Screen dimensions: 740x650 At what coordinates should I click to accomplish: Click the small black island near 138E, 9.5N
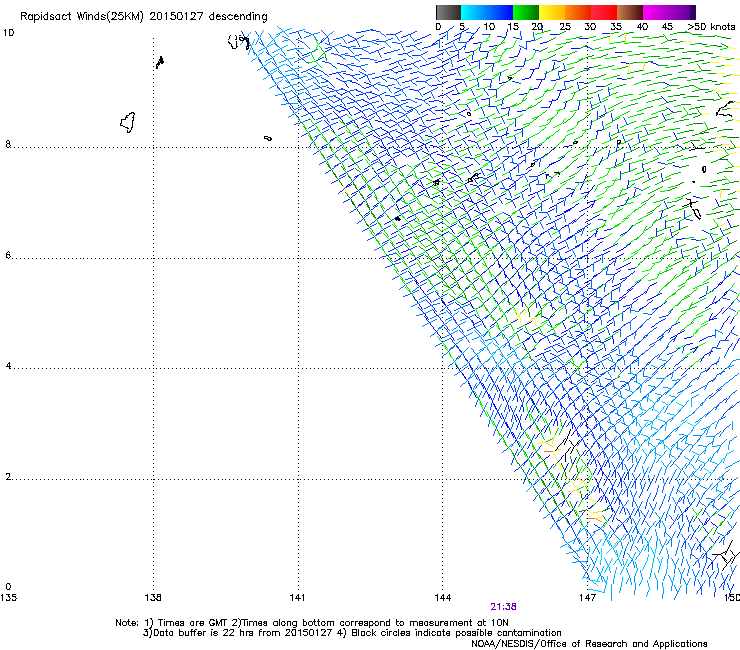coord(160,62)
